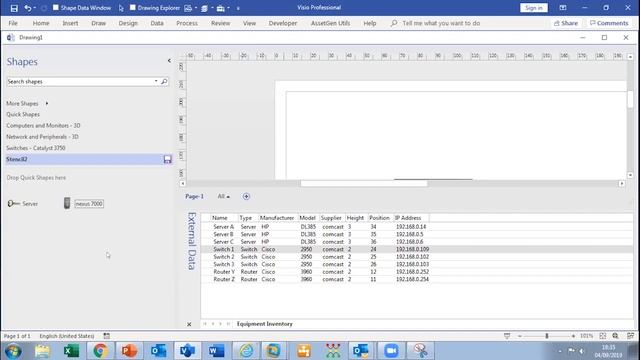
Task: Save the Stencil82 stencil icon
Action: [167, 159]
